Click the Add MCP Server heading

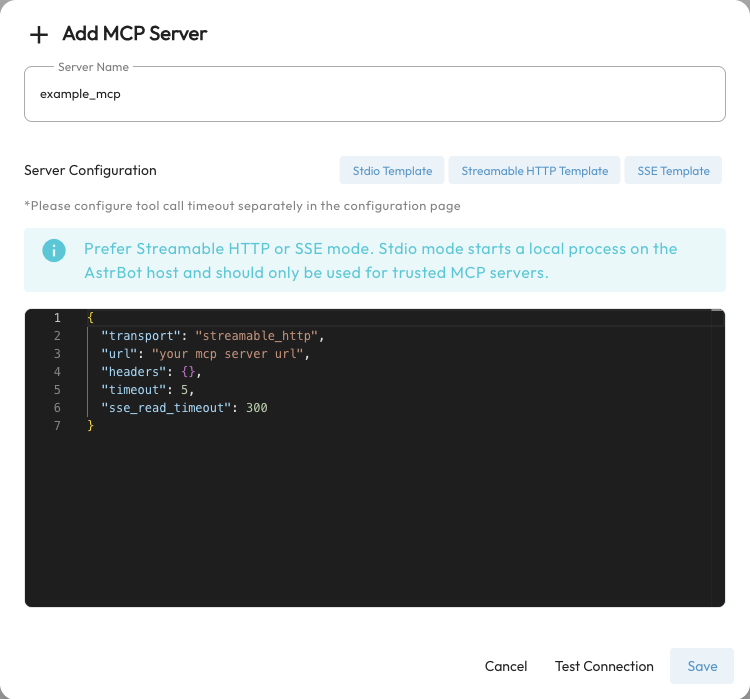click(x=135, y=34)
